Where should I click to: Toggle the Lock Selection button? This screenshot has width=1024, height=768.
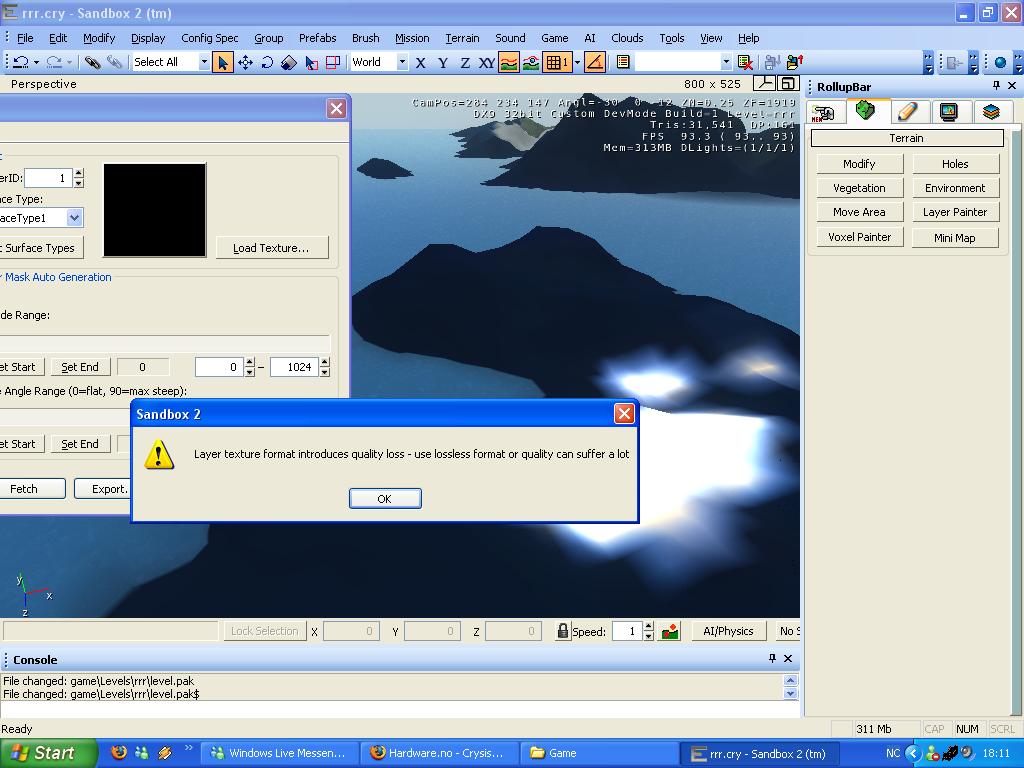[x=264, y=631]
